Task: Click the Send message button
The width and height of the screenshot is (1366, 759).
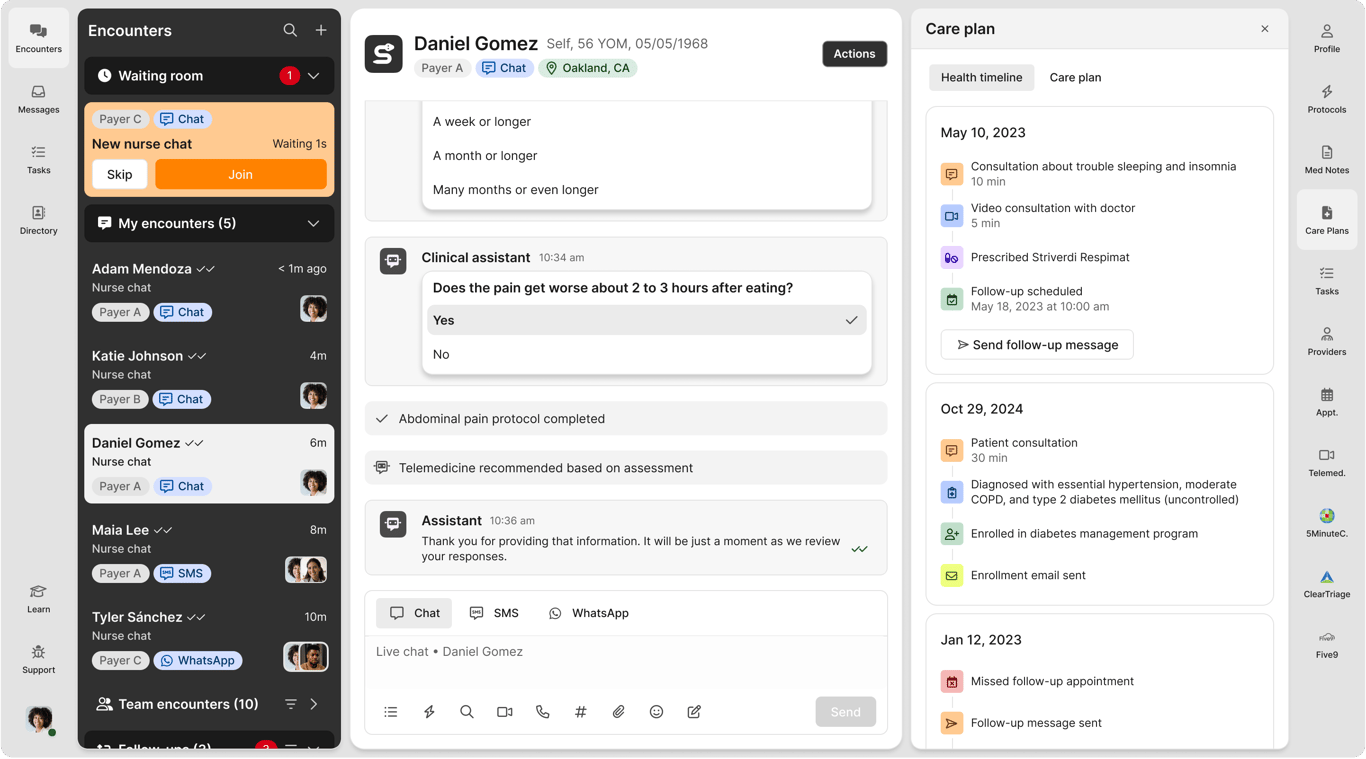Action: (x=845, y=712)
